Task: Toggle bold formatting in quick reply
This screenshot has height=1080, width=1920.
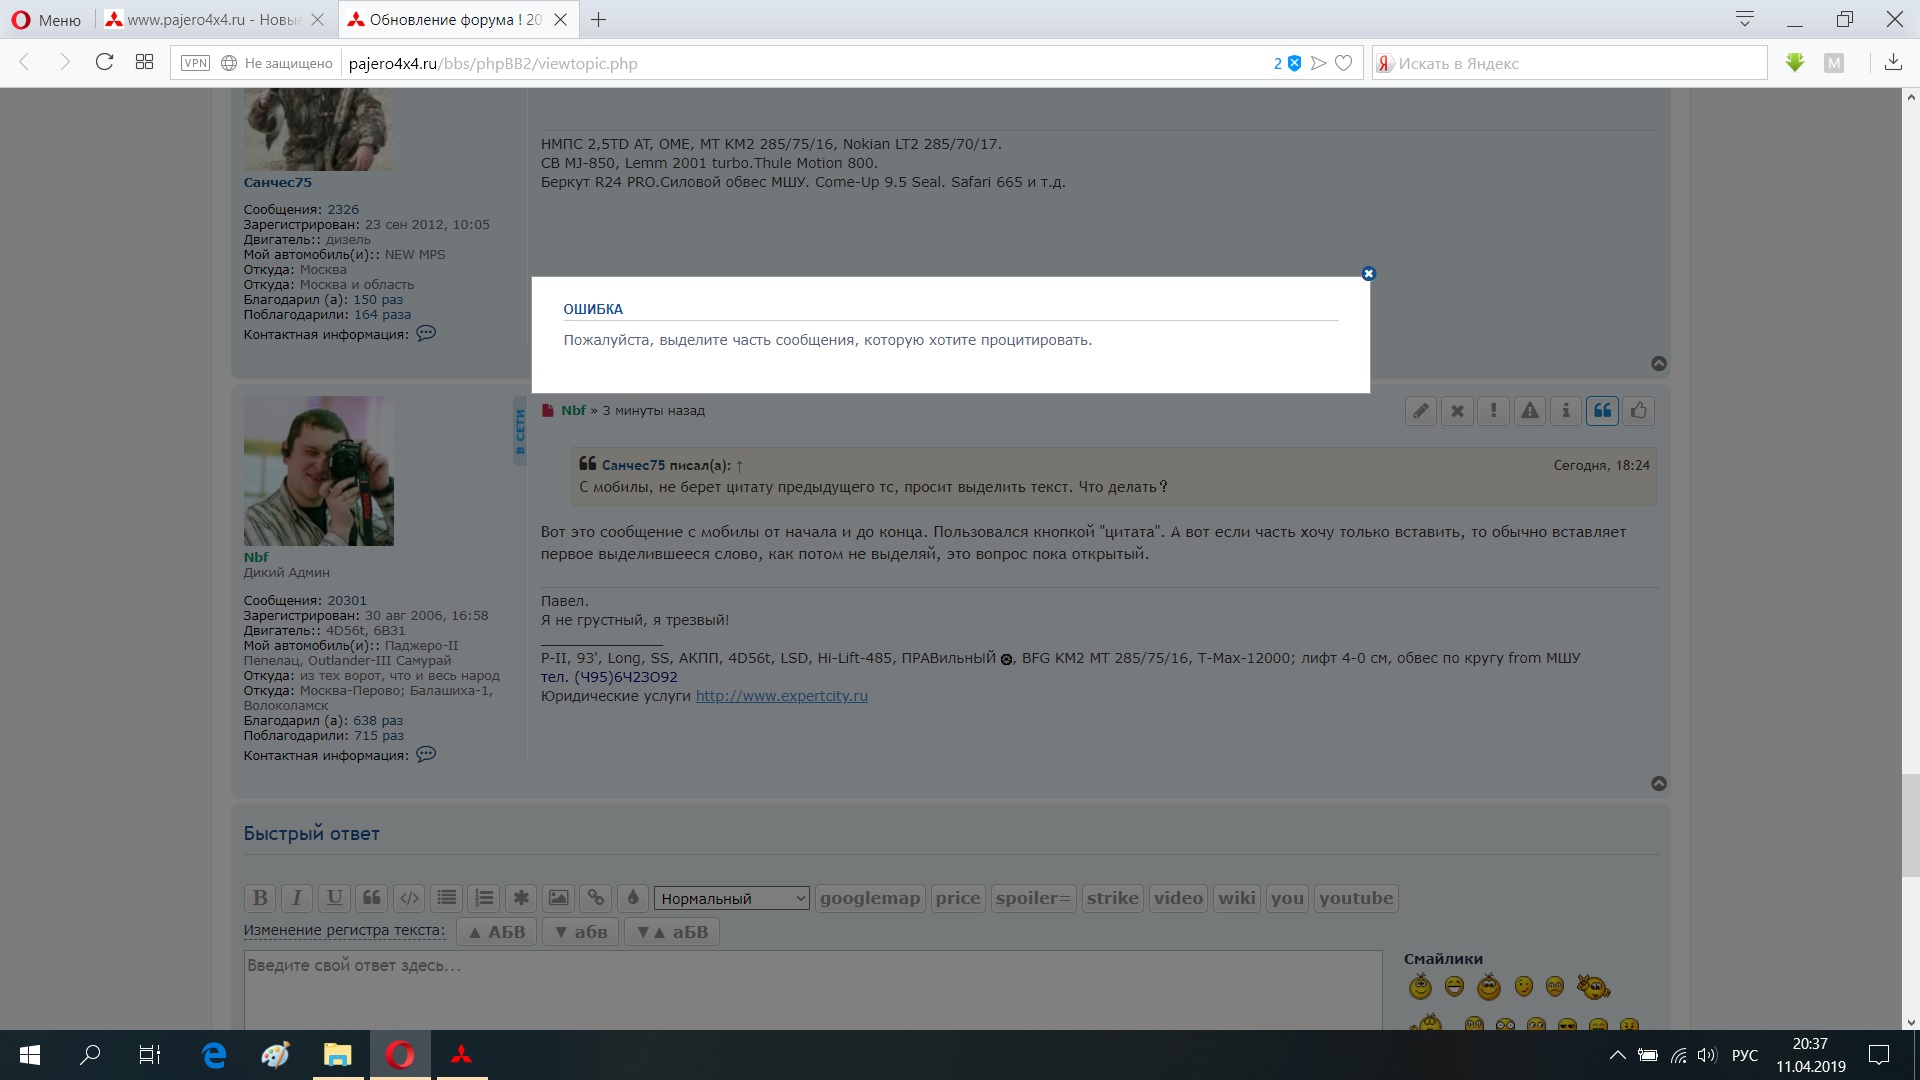Action: click(260, 898)
